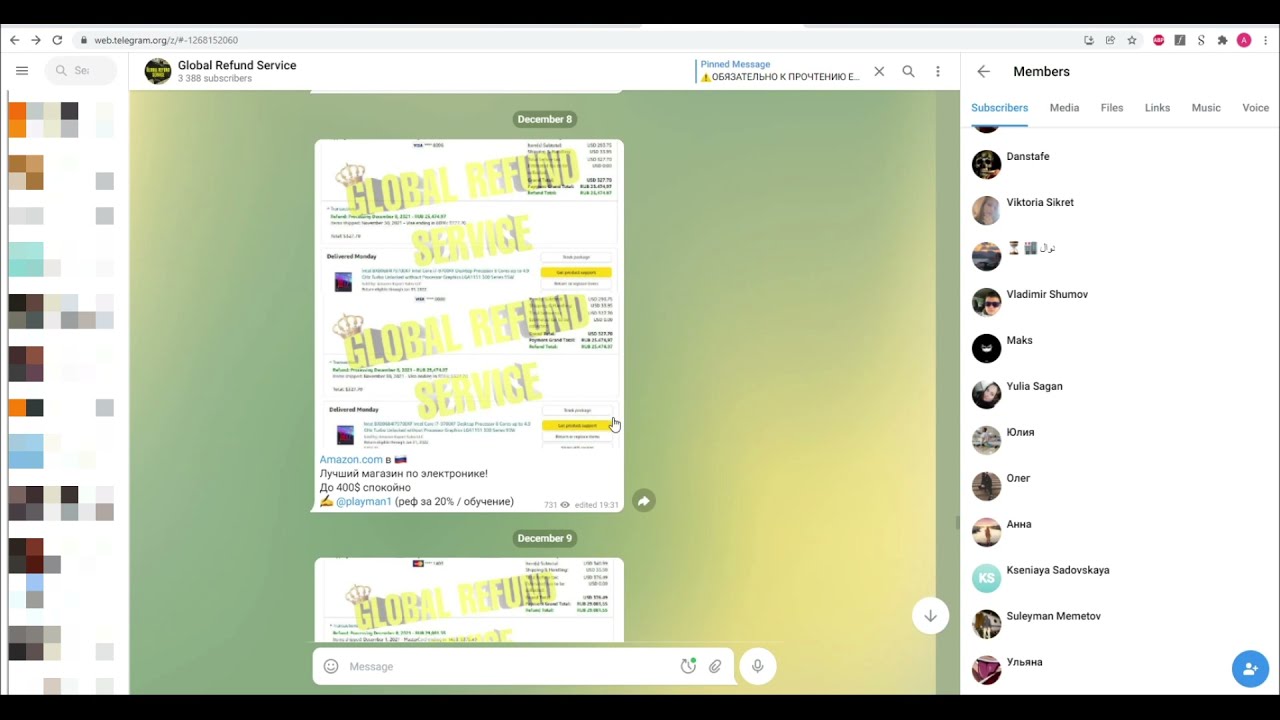
Task: Dismiss the pinned message with the X
Action: tap(879, 72)
